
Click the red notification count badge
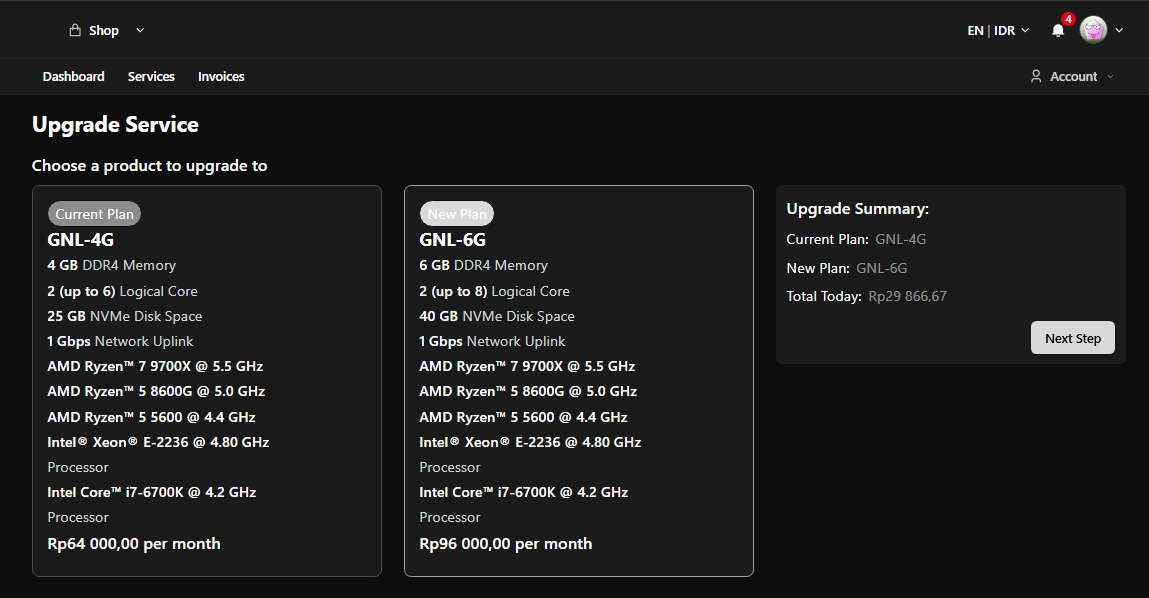pos(1068,19)
